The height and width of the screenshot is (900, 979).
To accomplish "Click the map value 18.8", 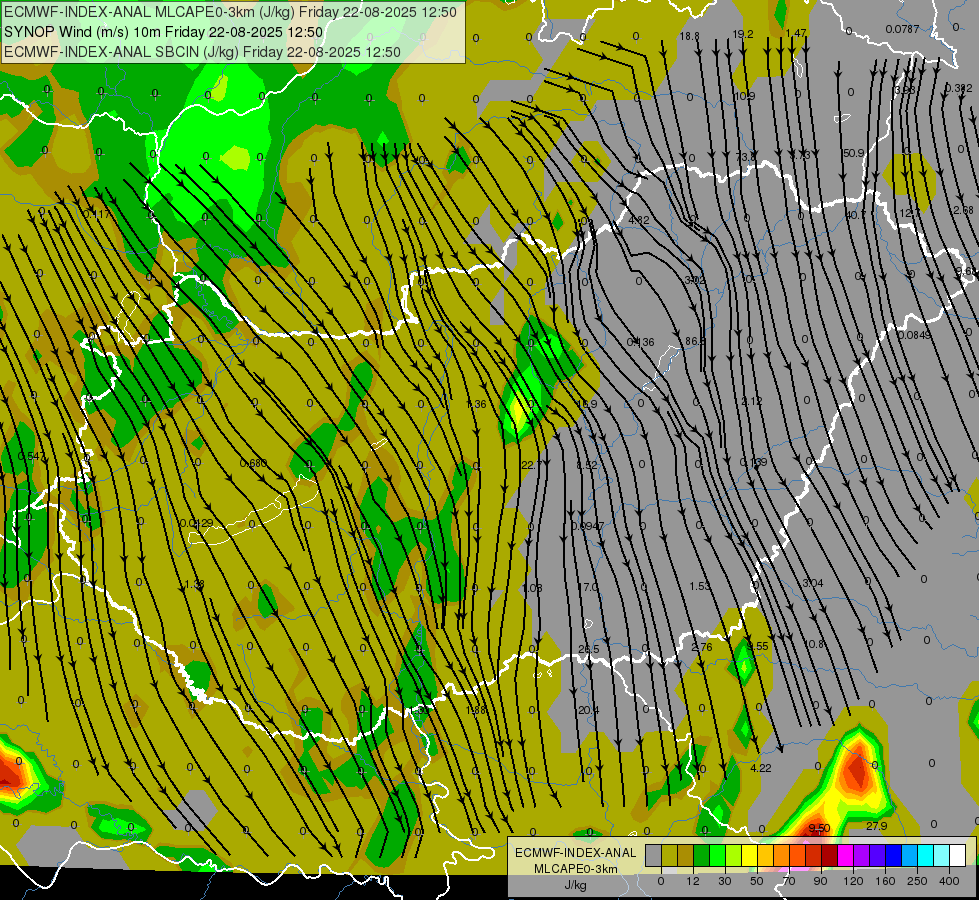I will 689,36.
